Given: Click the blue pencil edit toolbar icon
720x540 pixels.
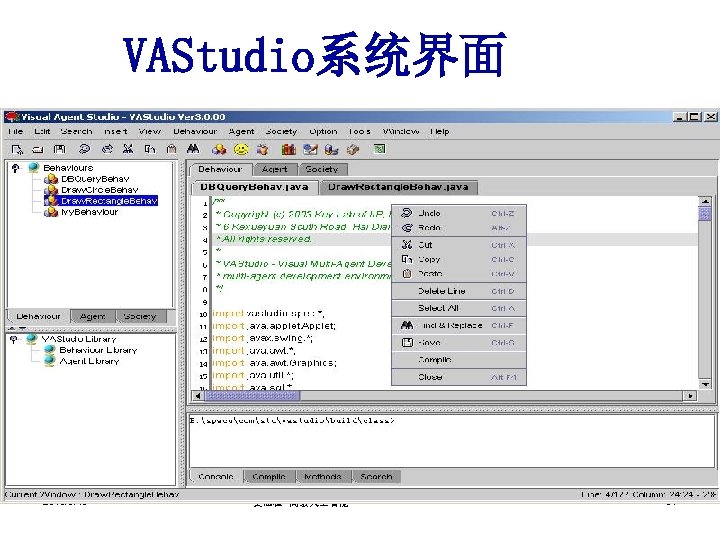Looking at the screenshot, I should coord(310,149).
